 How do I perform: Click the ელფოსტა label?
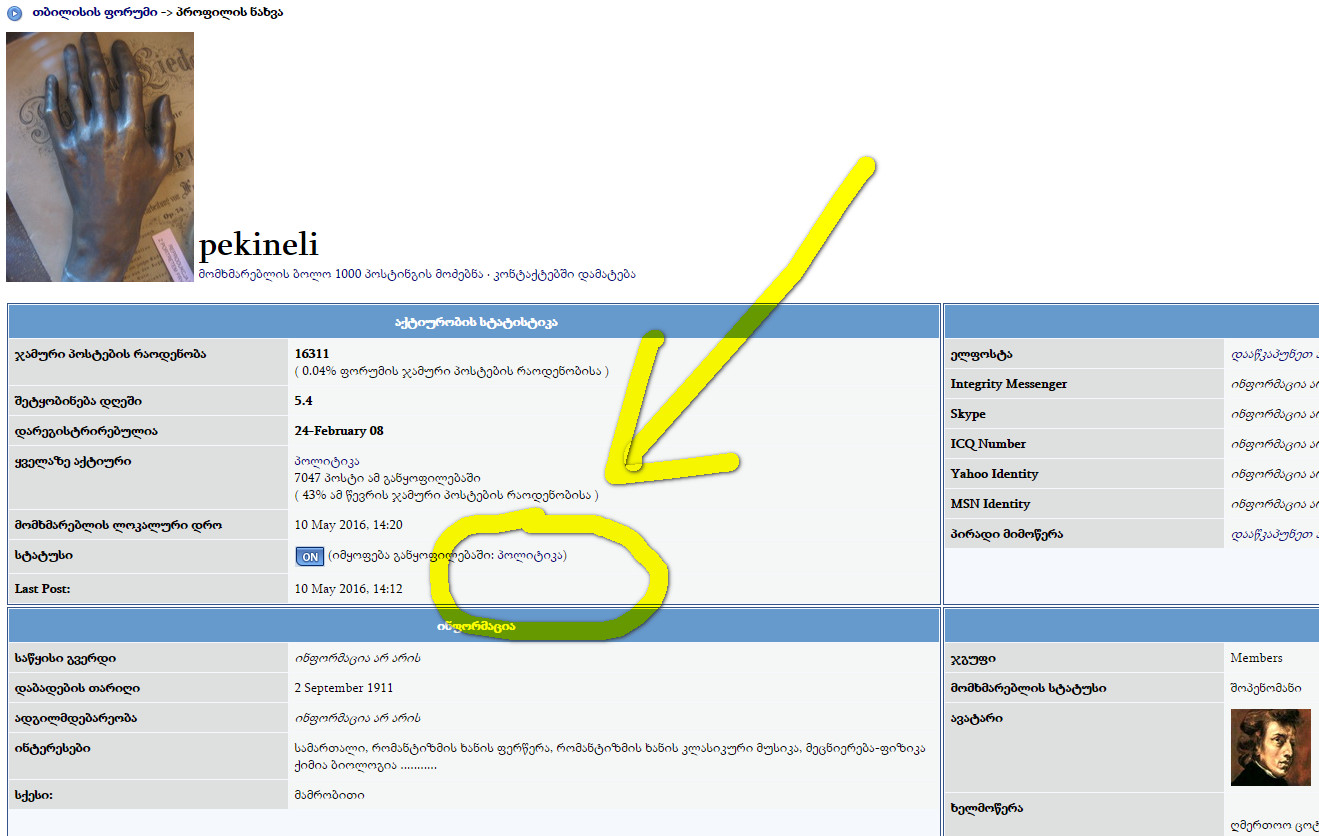tap(982, 354)
